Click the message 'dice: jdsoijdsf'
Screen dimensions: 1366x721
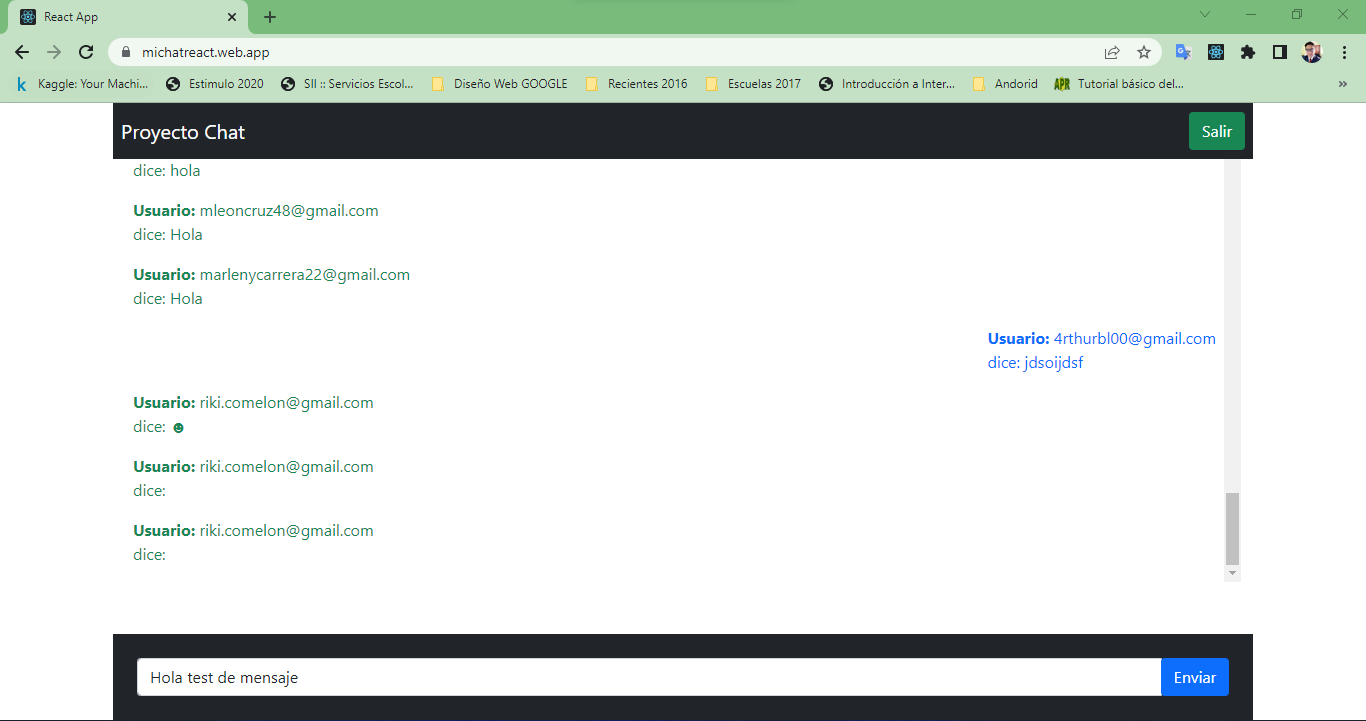pyautogui.click(x=1035, y=363)
